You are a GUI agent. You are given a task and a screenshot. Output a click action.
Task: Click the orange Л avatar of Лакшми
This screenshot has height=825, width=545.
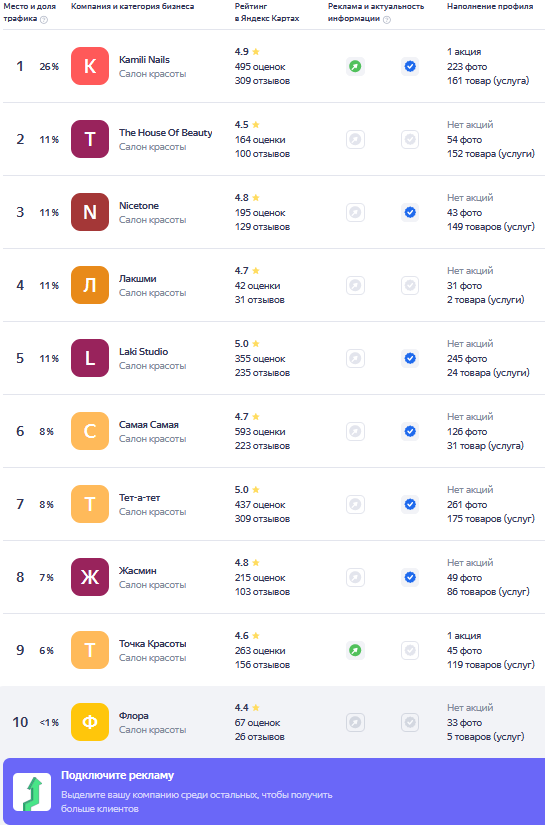(x=90, y=285)
